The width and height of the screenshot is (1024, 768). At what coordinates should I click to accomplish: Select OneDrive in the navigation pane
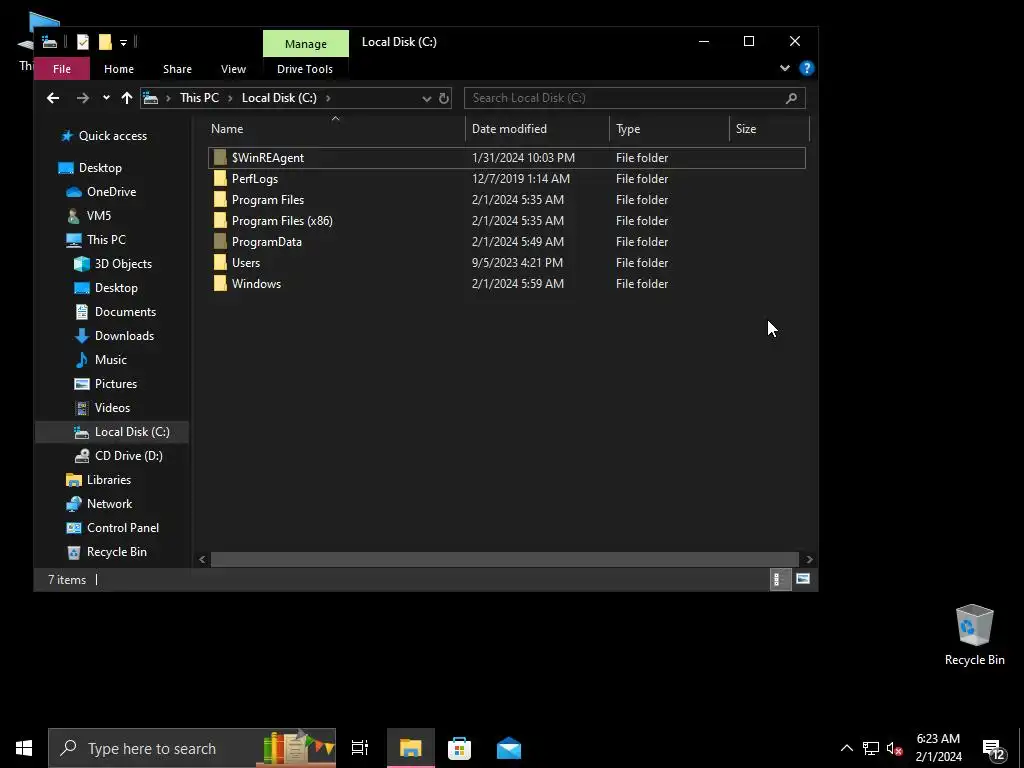[x=111, y=192]
